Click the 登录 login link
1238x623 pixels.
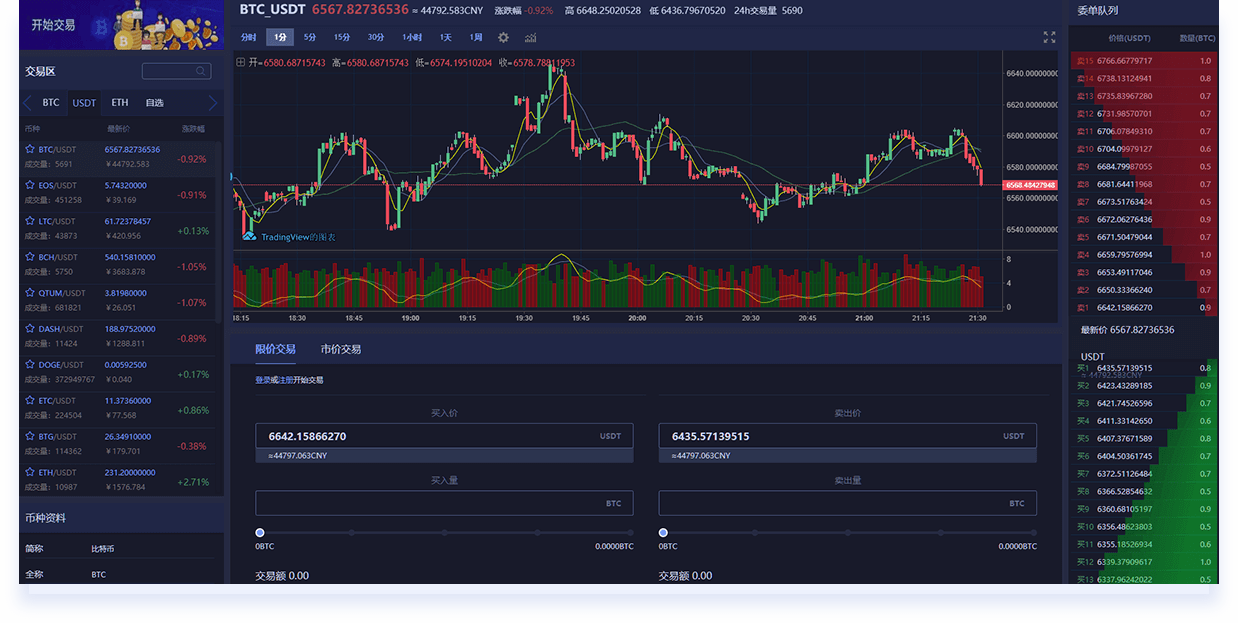tap(262, 380)
